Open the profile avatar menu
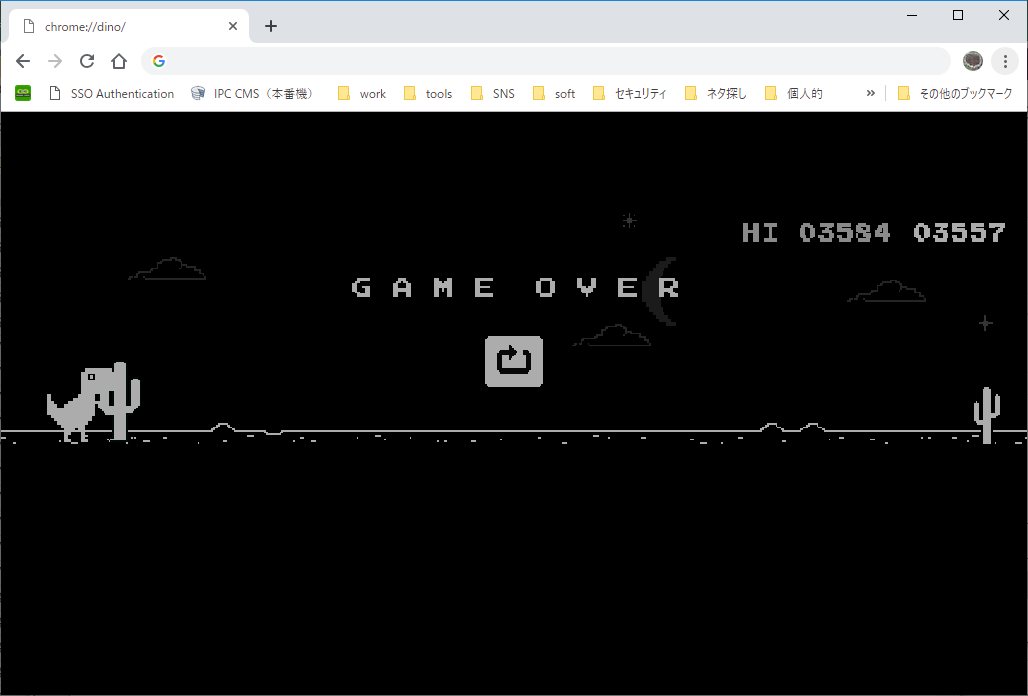 point(973,61)
